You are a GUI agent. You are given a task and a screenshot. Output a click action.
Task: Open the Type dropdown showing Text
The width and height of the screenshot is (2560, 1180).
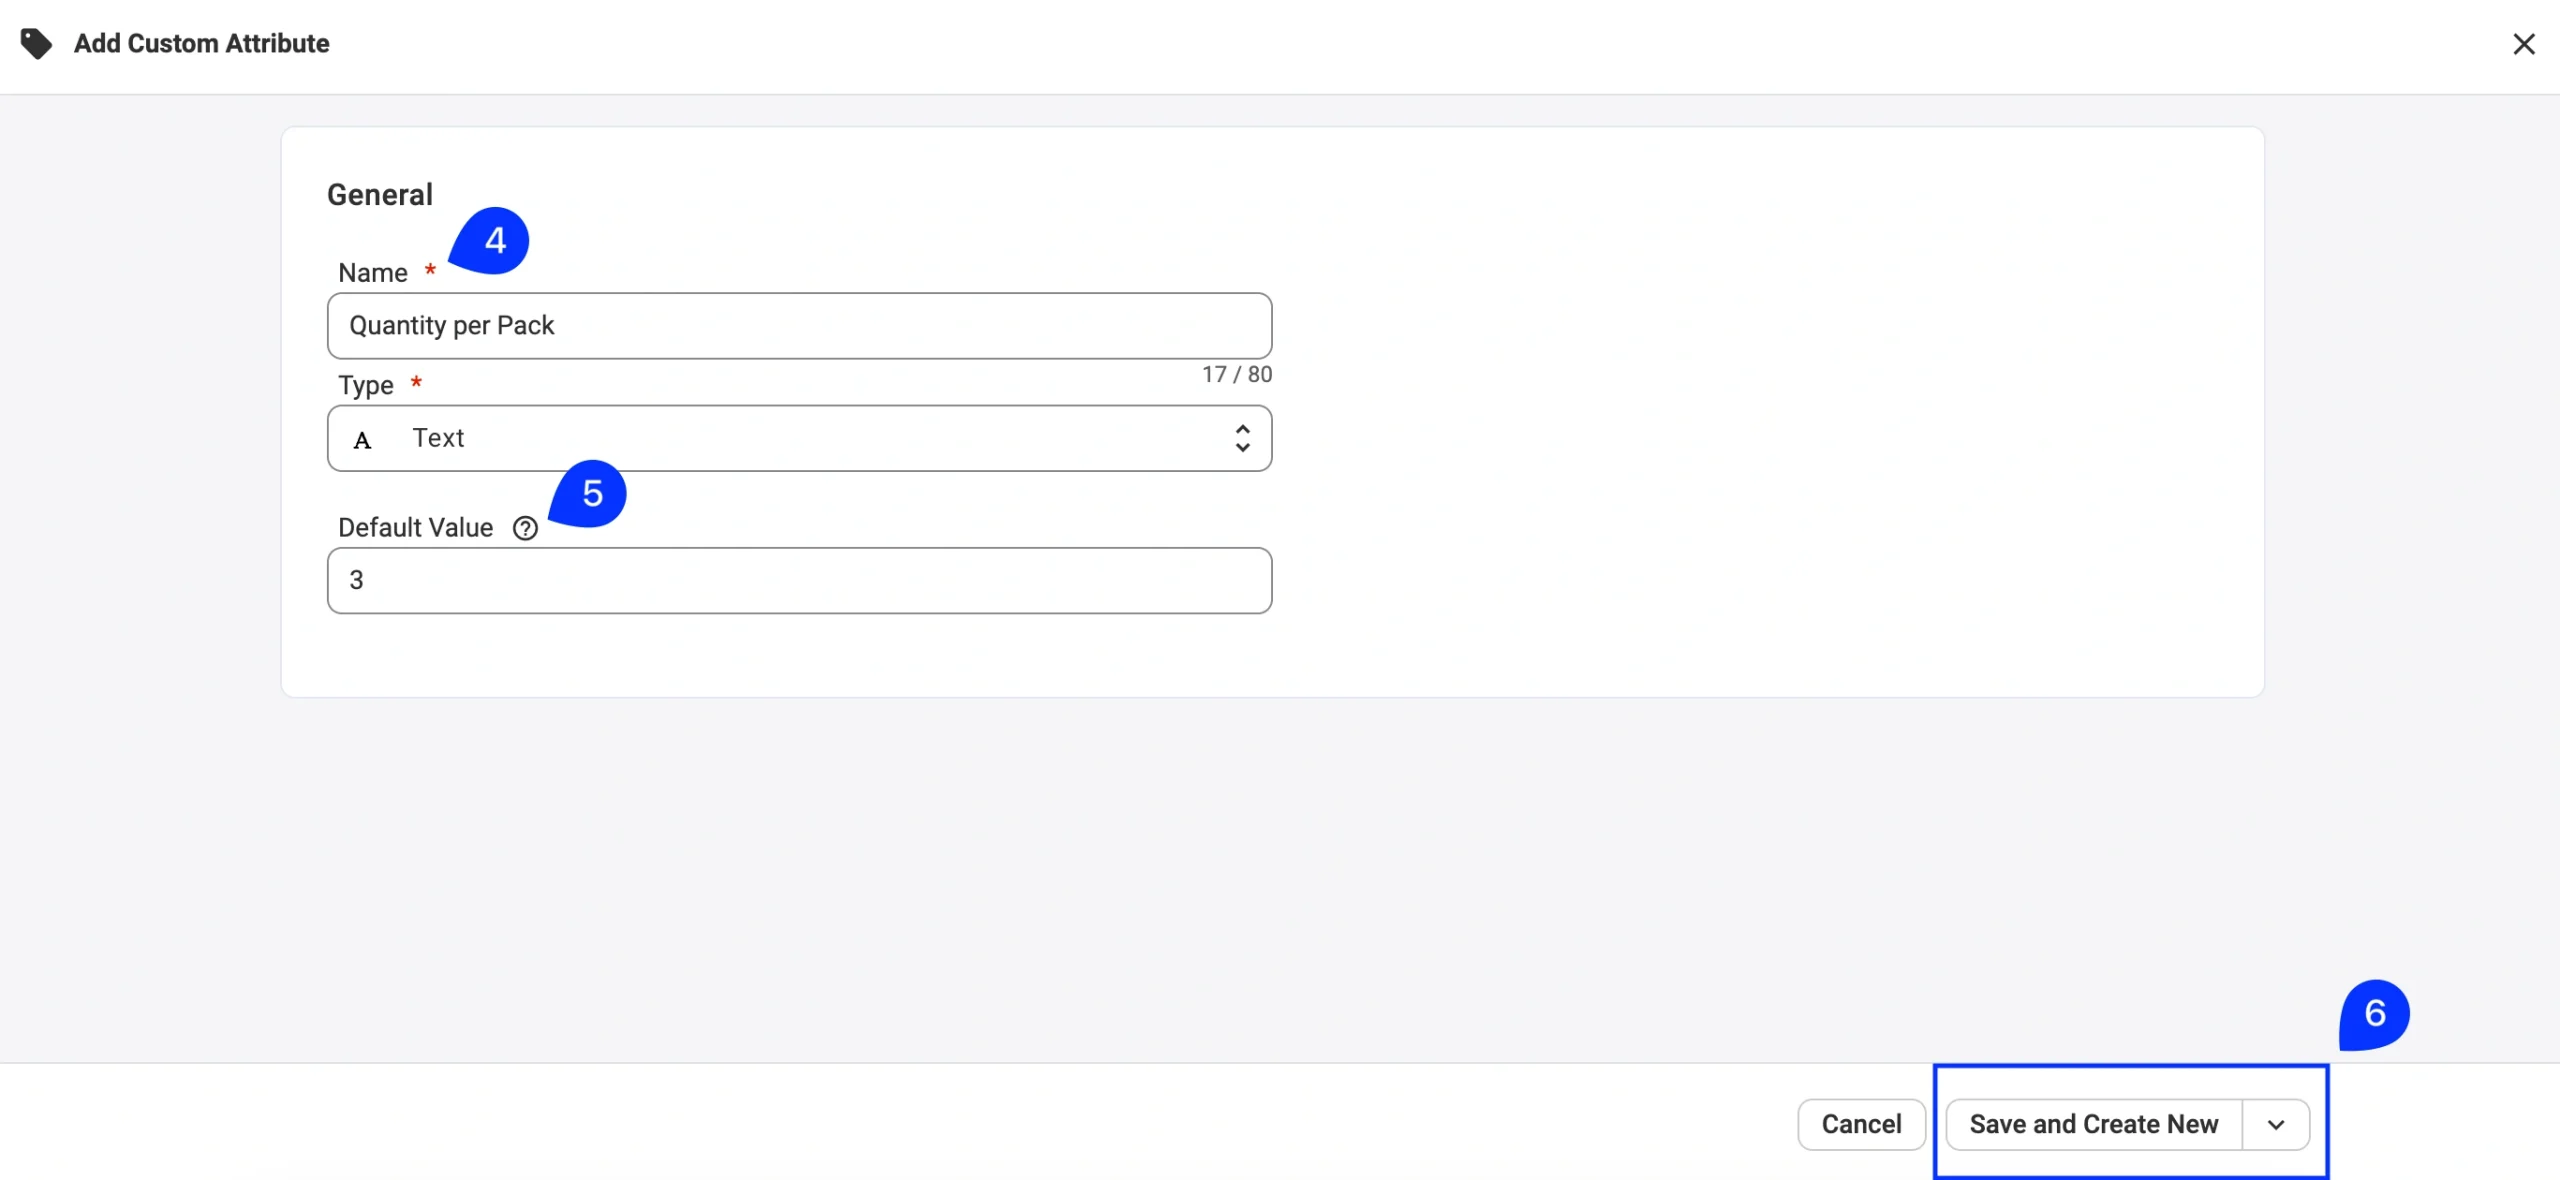[x=798, y=438]
